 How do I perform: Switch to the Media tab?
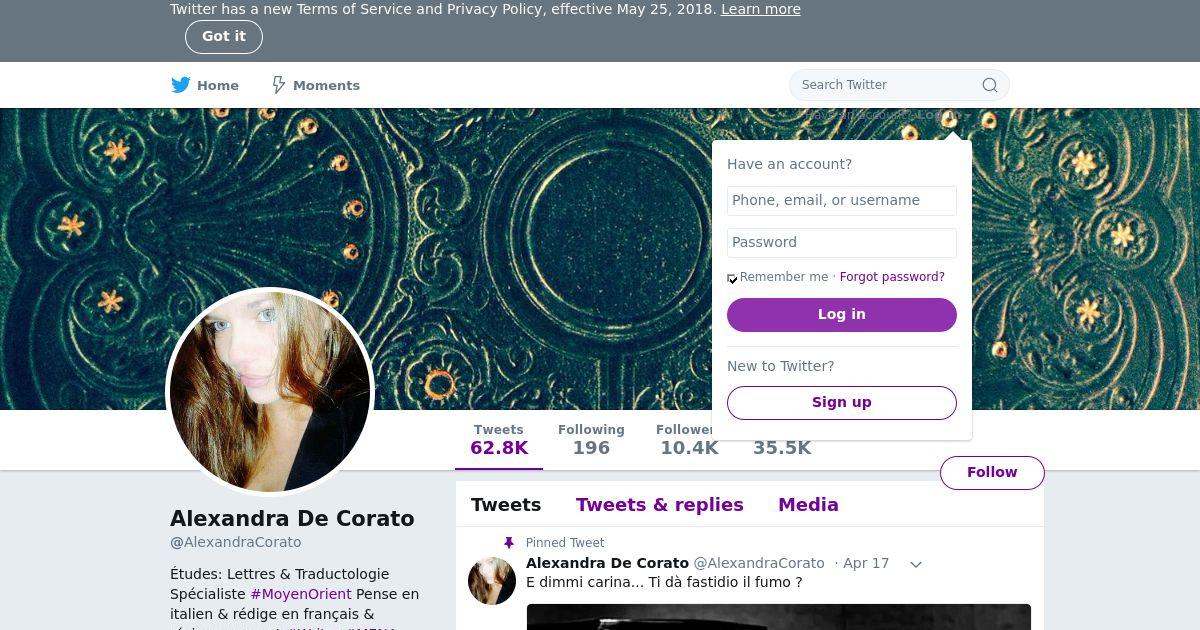tap(808, 505)
